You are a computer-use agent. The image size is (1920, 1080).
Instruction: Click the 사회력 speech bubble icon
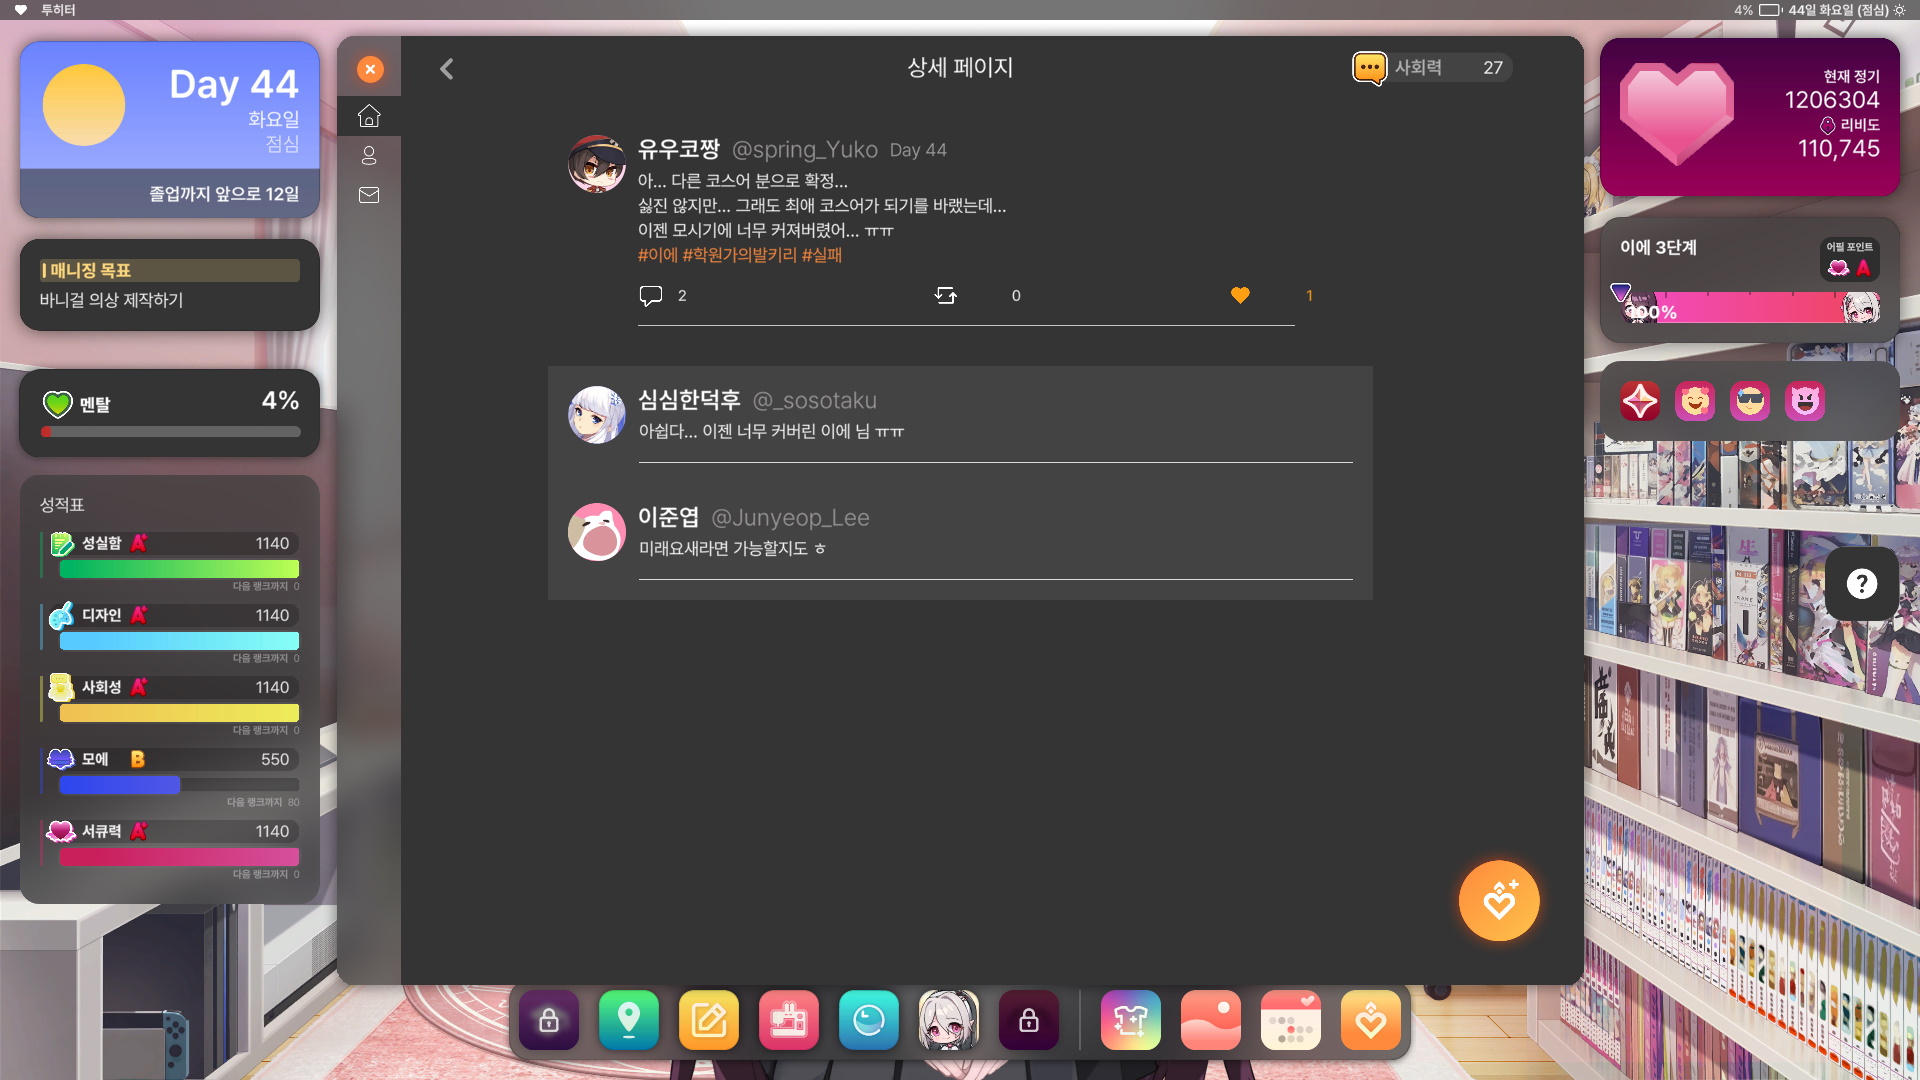pos(1369,68)
